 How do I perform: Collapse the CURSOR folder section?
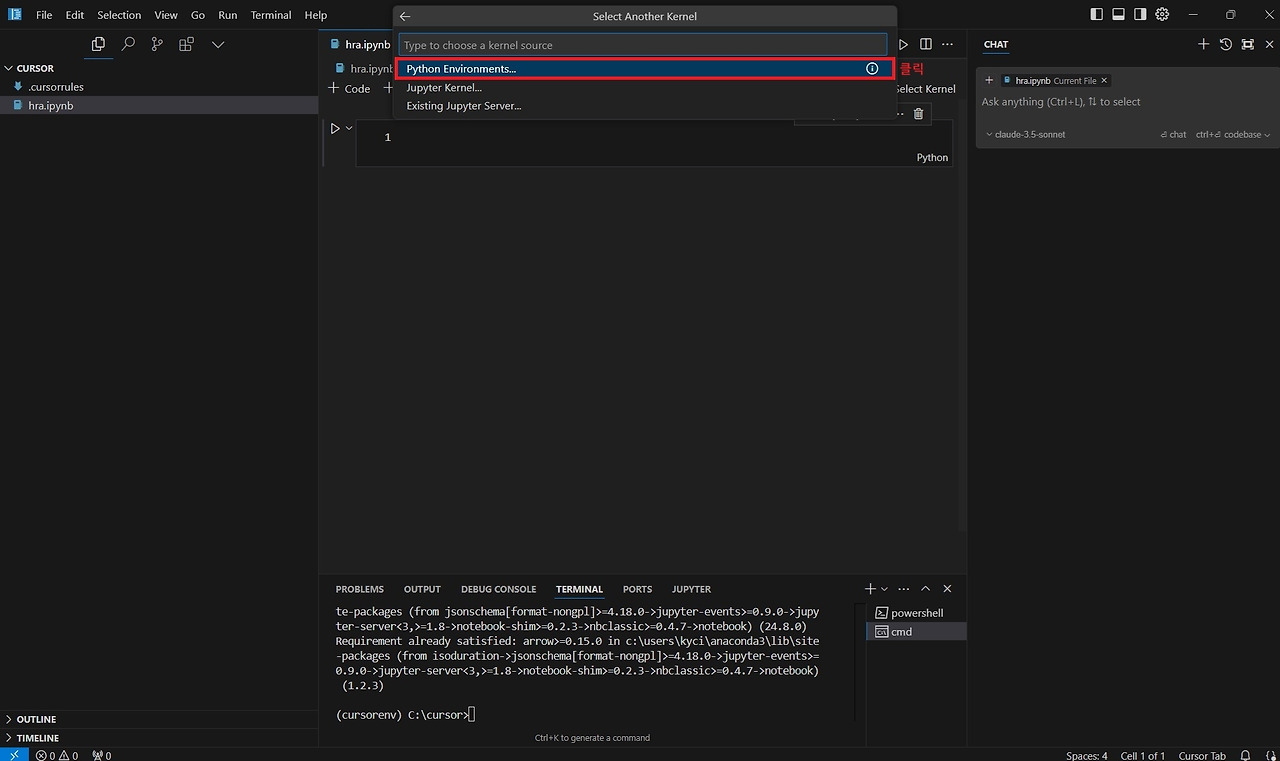pyautogui.click(x=35, y=68)
